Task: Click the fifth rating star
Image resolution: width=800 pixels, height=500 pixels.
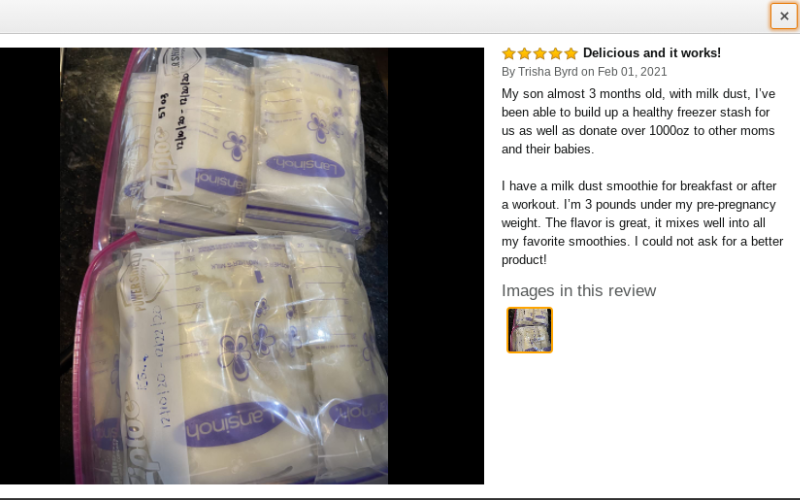Action: (x=571, y=53)
